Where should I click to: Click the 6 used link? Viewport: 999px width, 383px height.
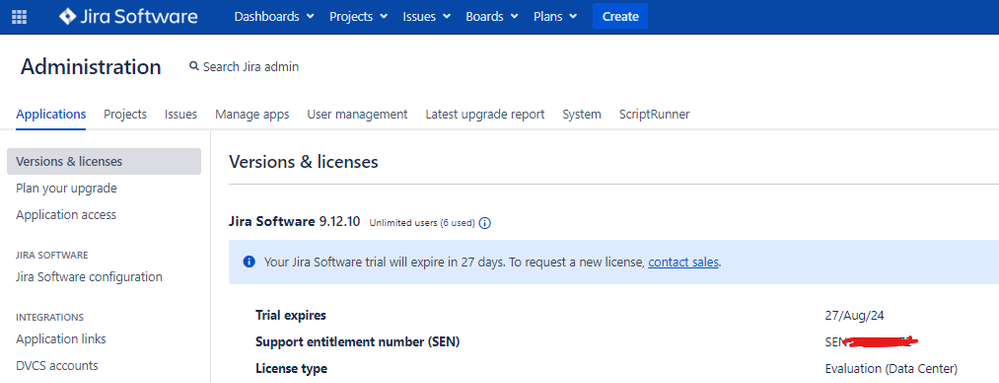(x=457, y=223)
